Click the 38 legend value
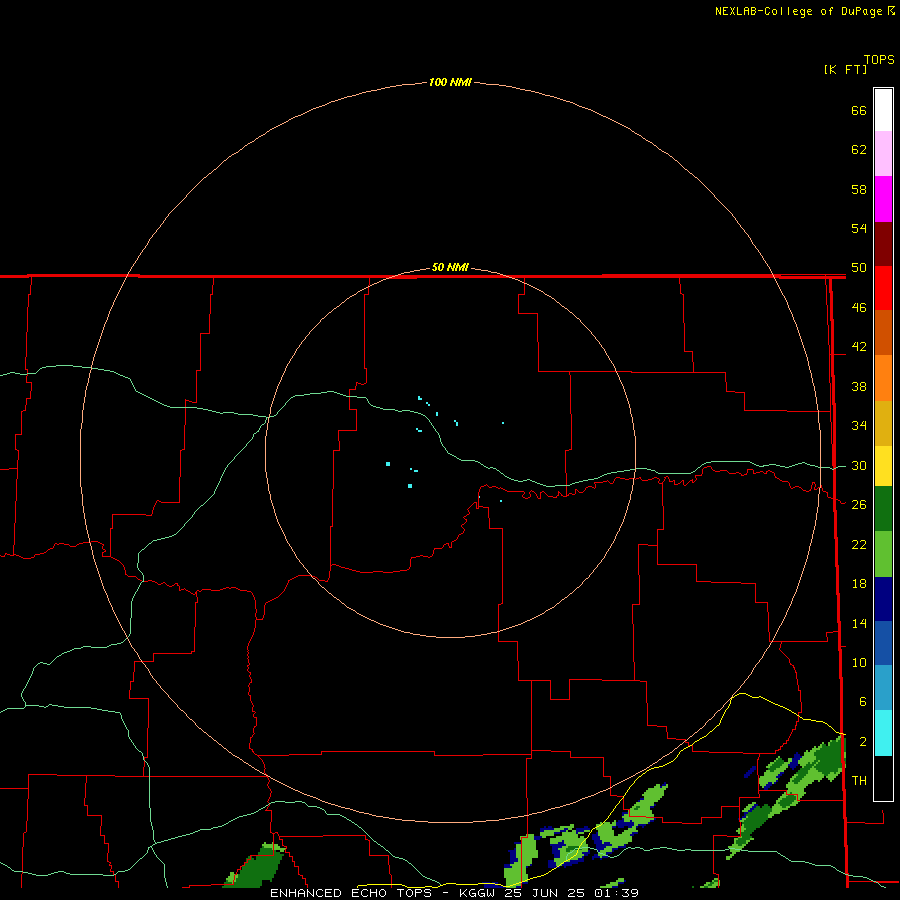 tap(859, 387)
